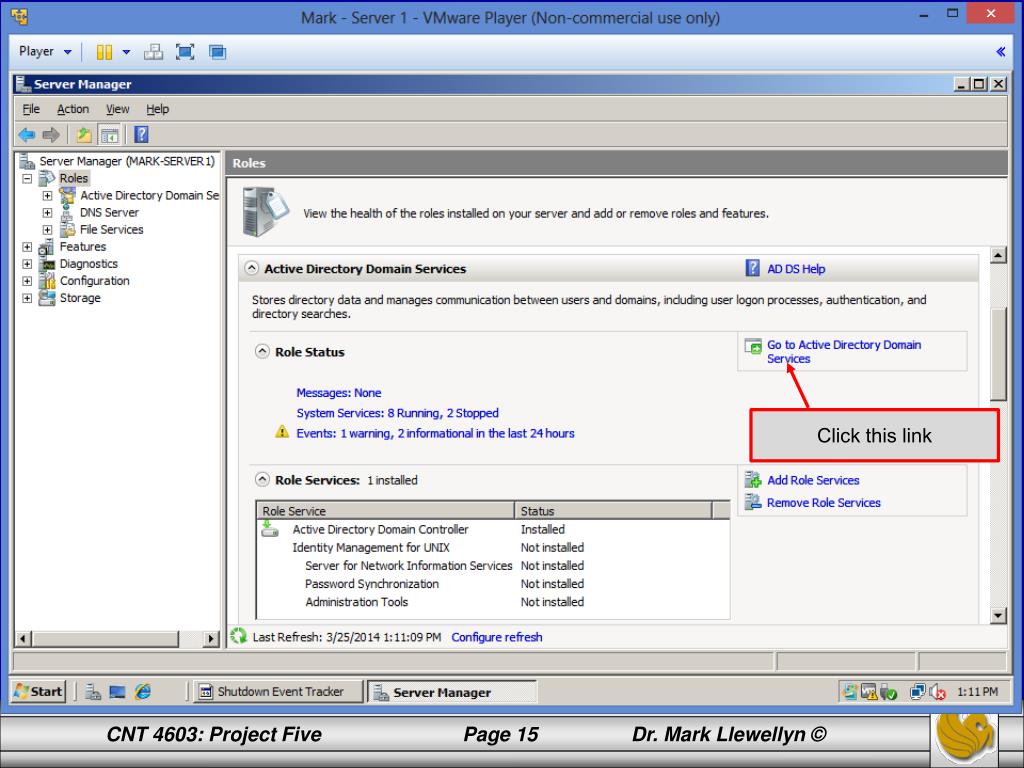Expand Active Directory Domain Services tree node
The height and width of the screenshot is (768, 1024).
click(47, 195)
